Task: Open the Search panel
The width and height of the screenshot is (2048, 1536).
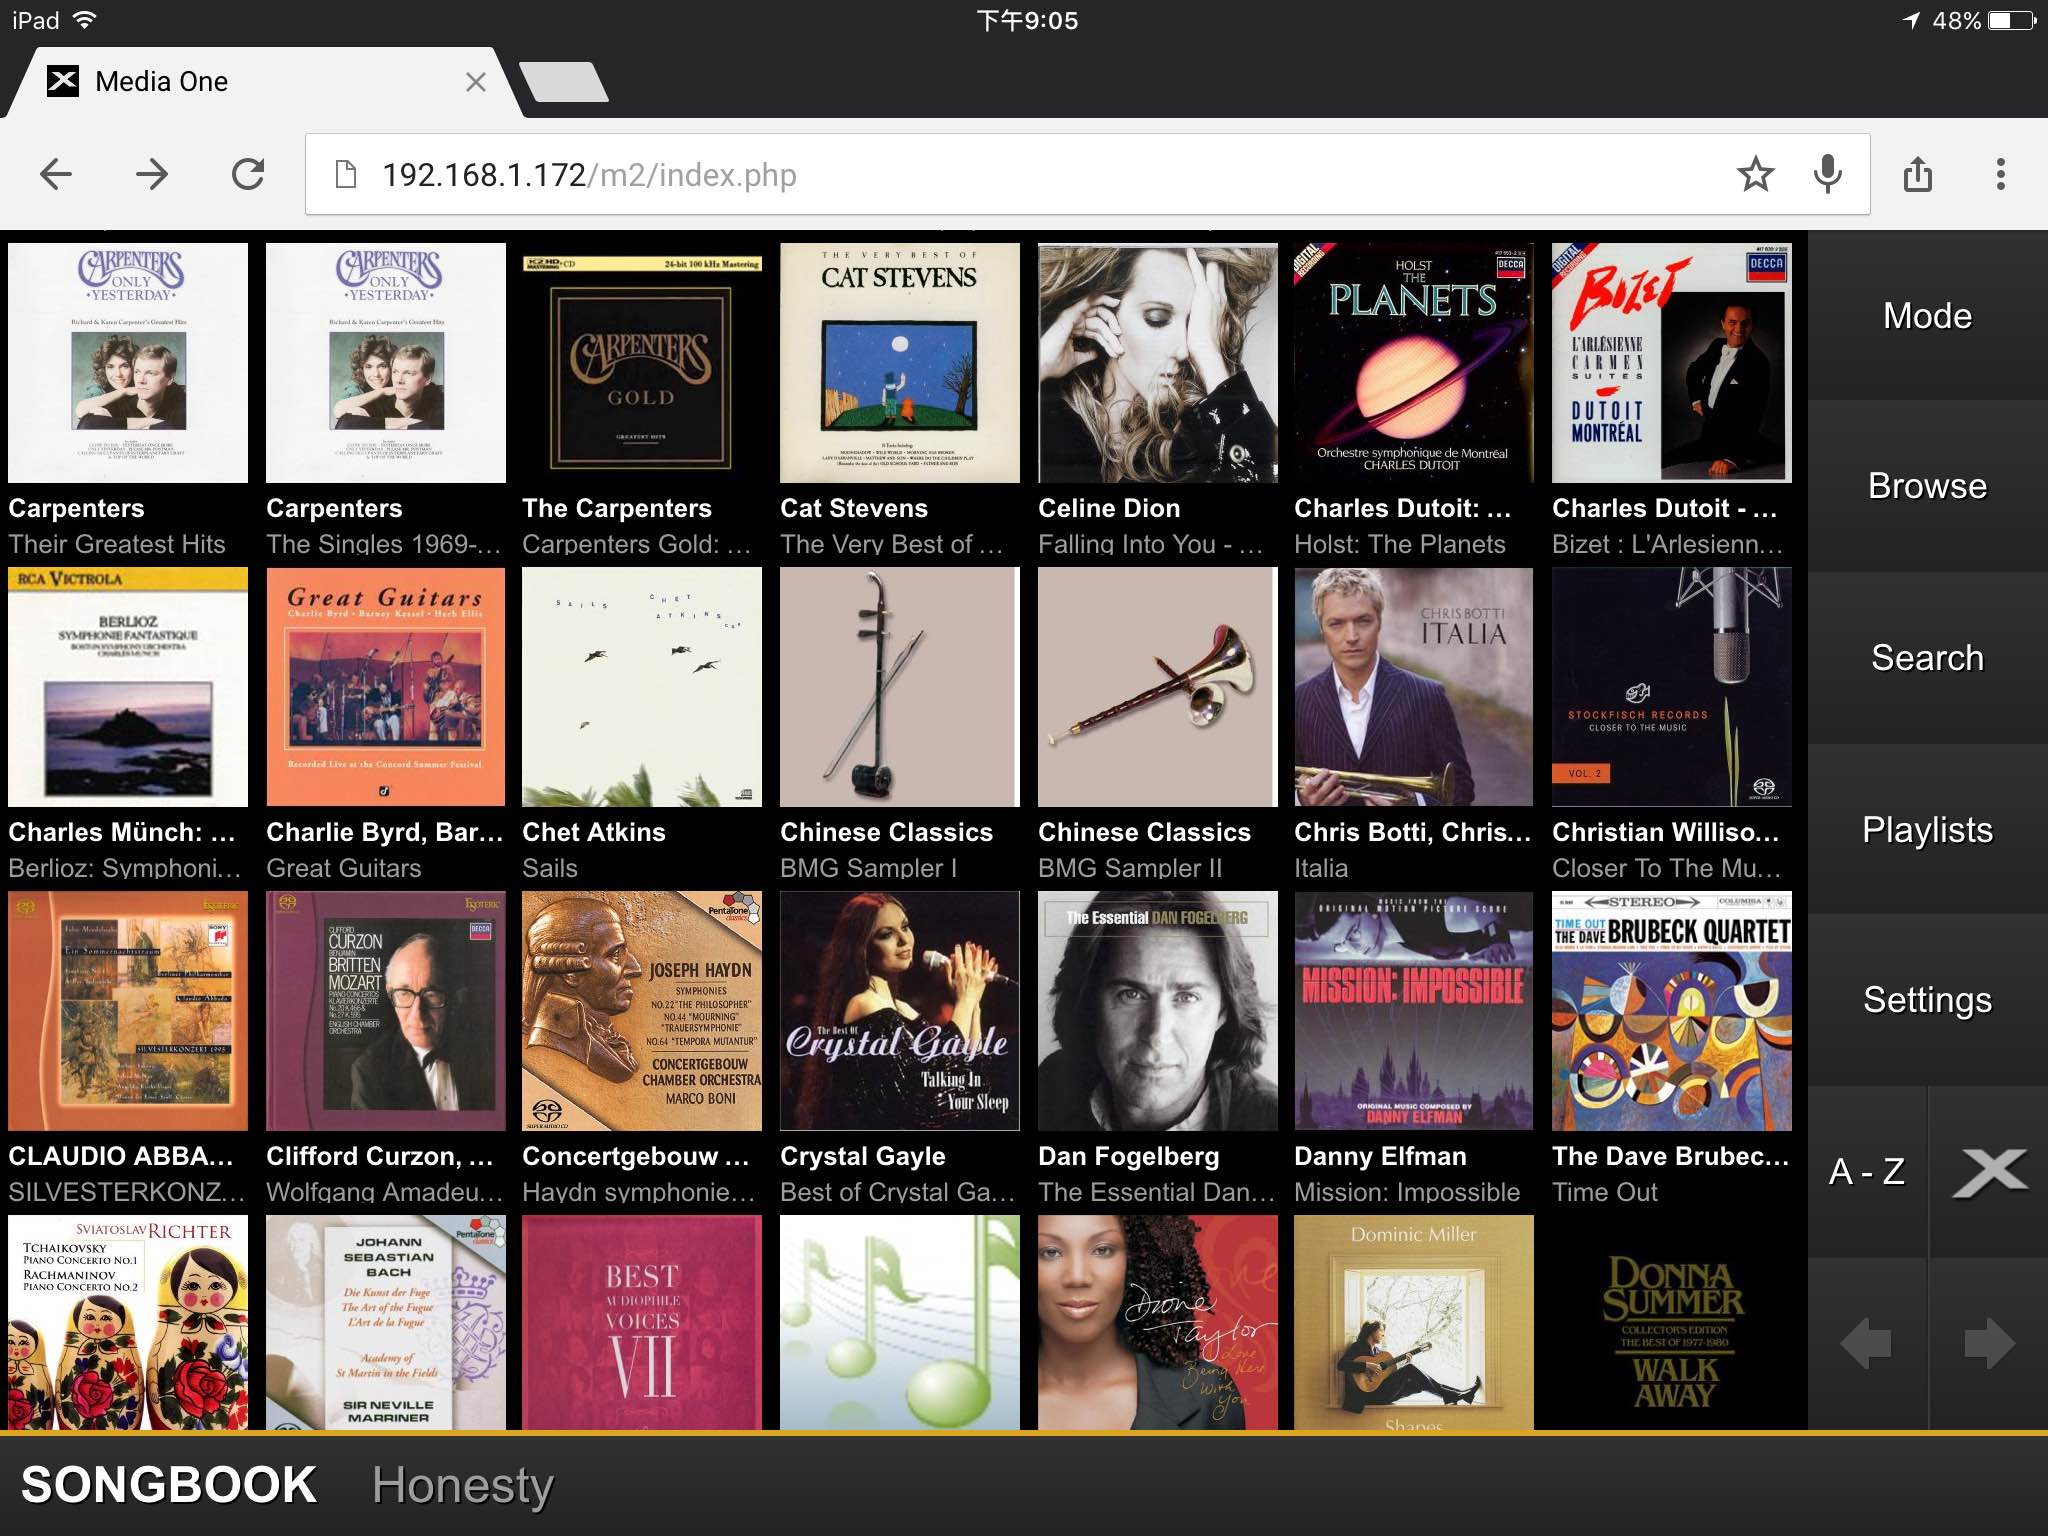Action: pos(1927,658)
